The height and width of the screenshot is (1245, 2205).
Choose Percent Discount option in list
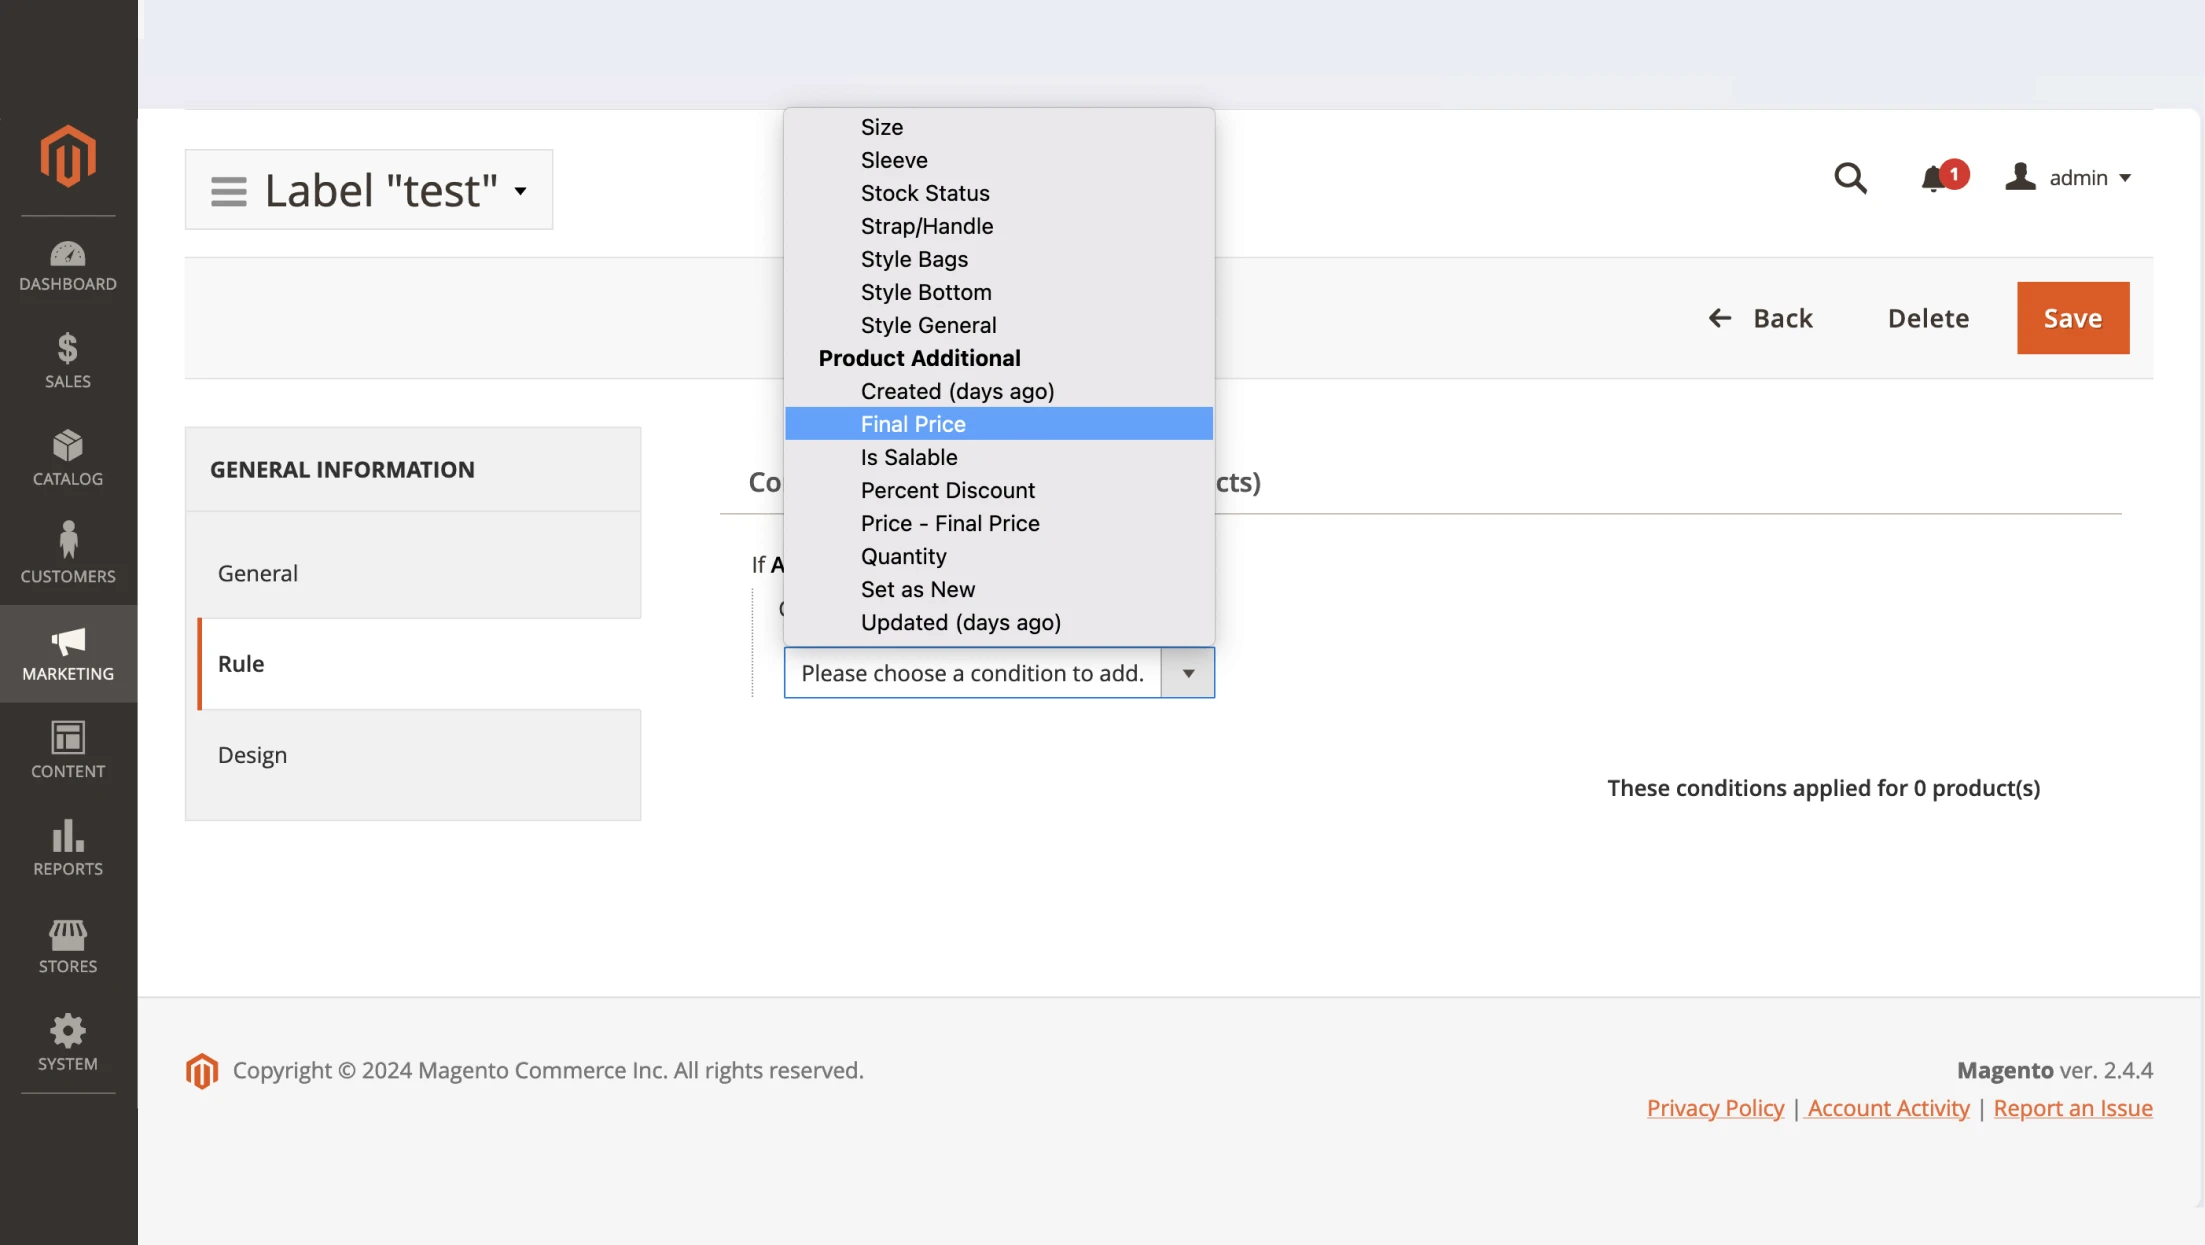tap(947, 490)
